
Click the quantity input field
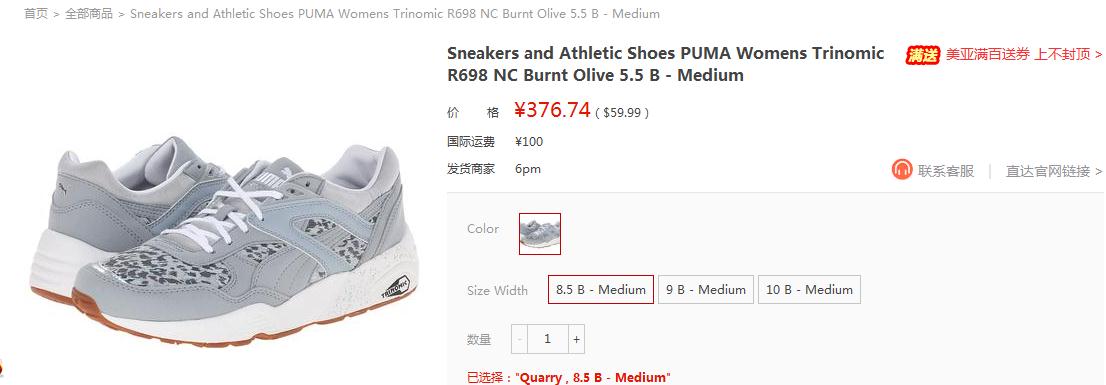[x=548, y=339]
